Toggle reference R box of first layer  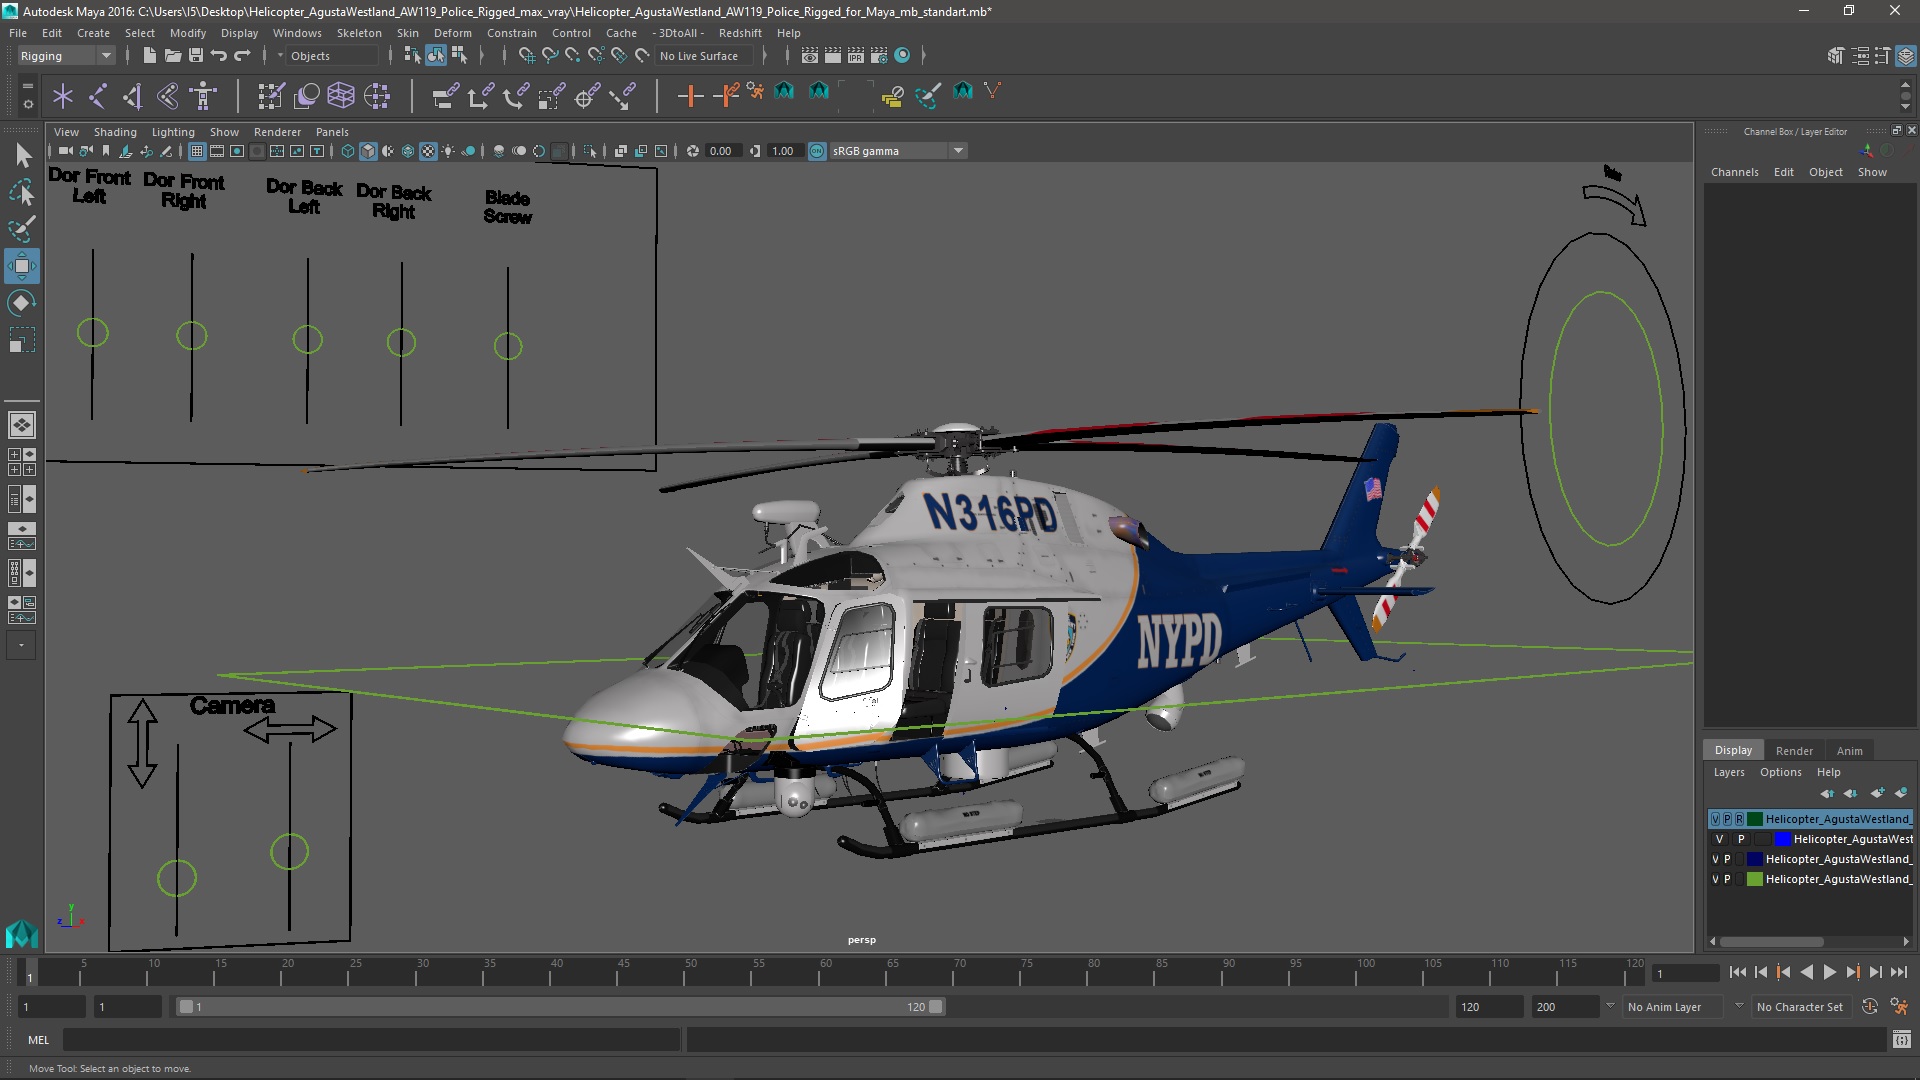(1739, 819)
